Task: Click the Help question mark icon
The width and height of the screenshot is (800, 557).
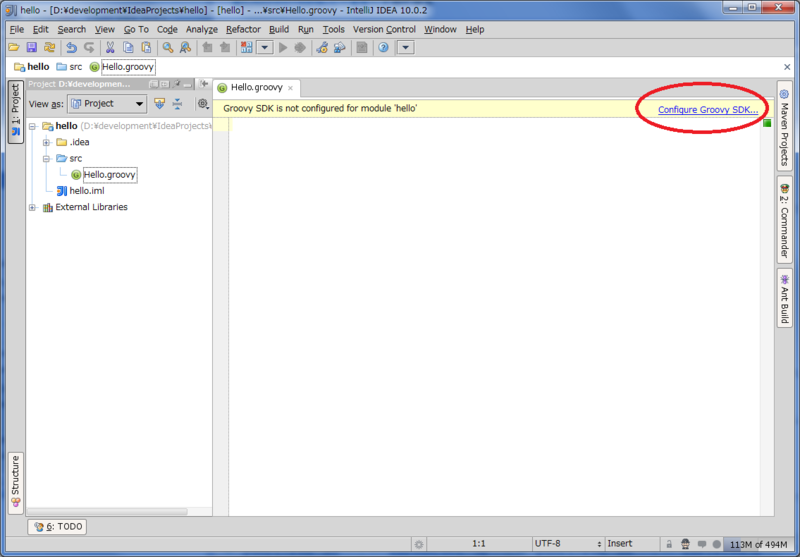Action: [383, 47]
